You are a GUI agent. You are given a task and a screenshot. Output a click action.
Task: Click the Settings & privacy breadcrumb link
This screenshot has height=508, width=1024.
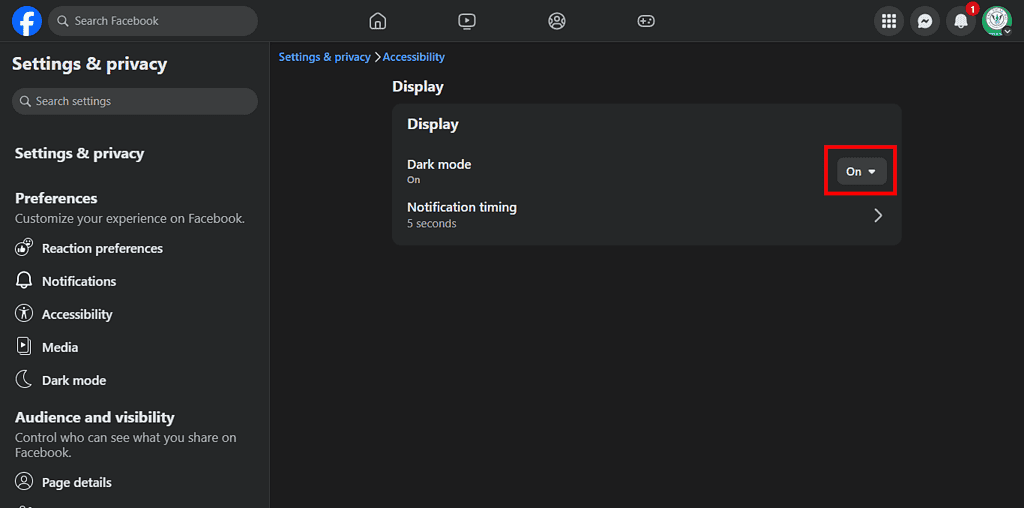[325, 57]
